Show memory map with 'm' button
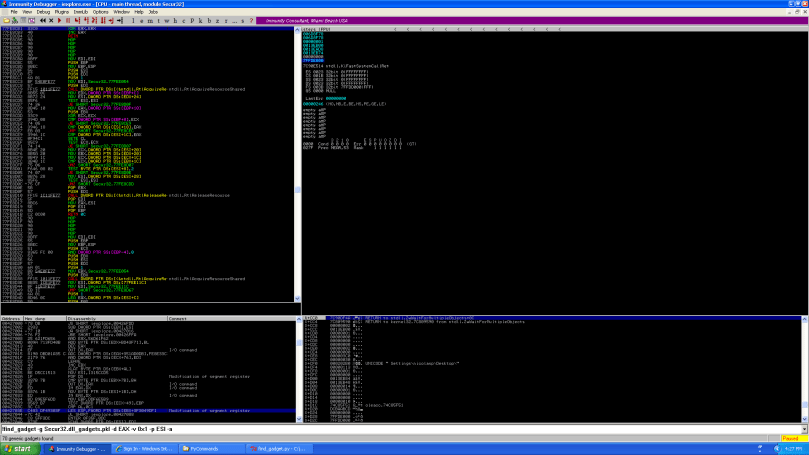This screenshot has height=455, width=809. coord(150,20)
